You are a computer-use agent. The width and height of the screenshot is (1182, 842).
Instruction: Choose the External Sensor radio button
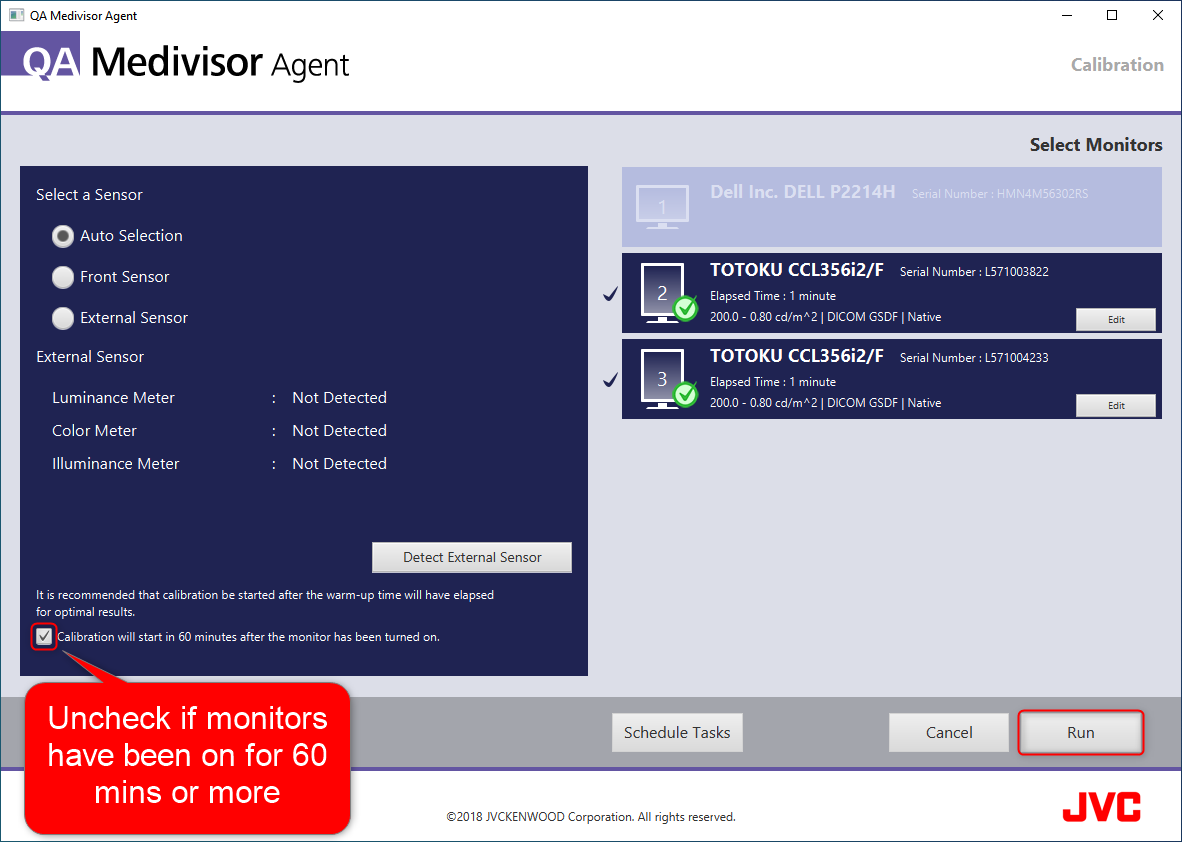(x=63, y=317)
